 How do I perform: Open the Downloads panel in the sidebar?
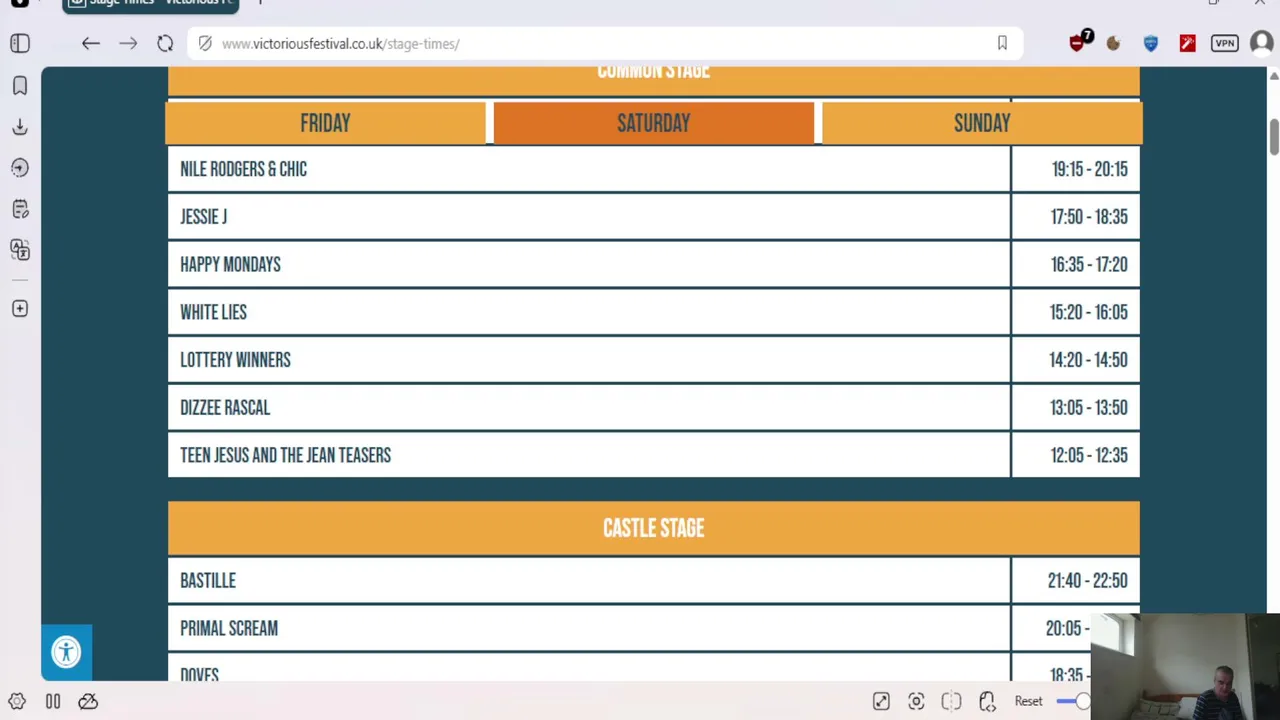click(20, 127)
